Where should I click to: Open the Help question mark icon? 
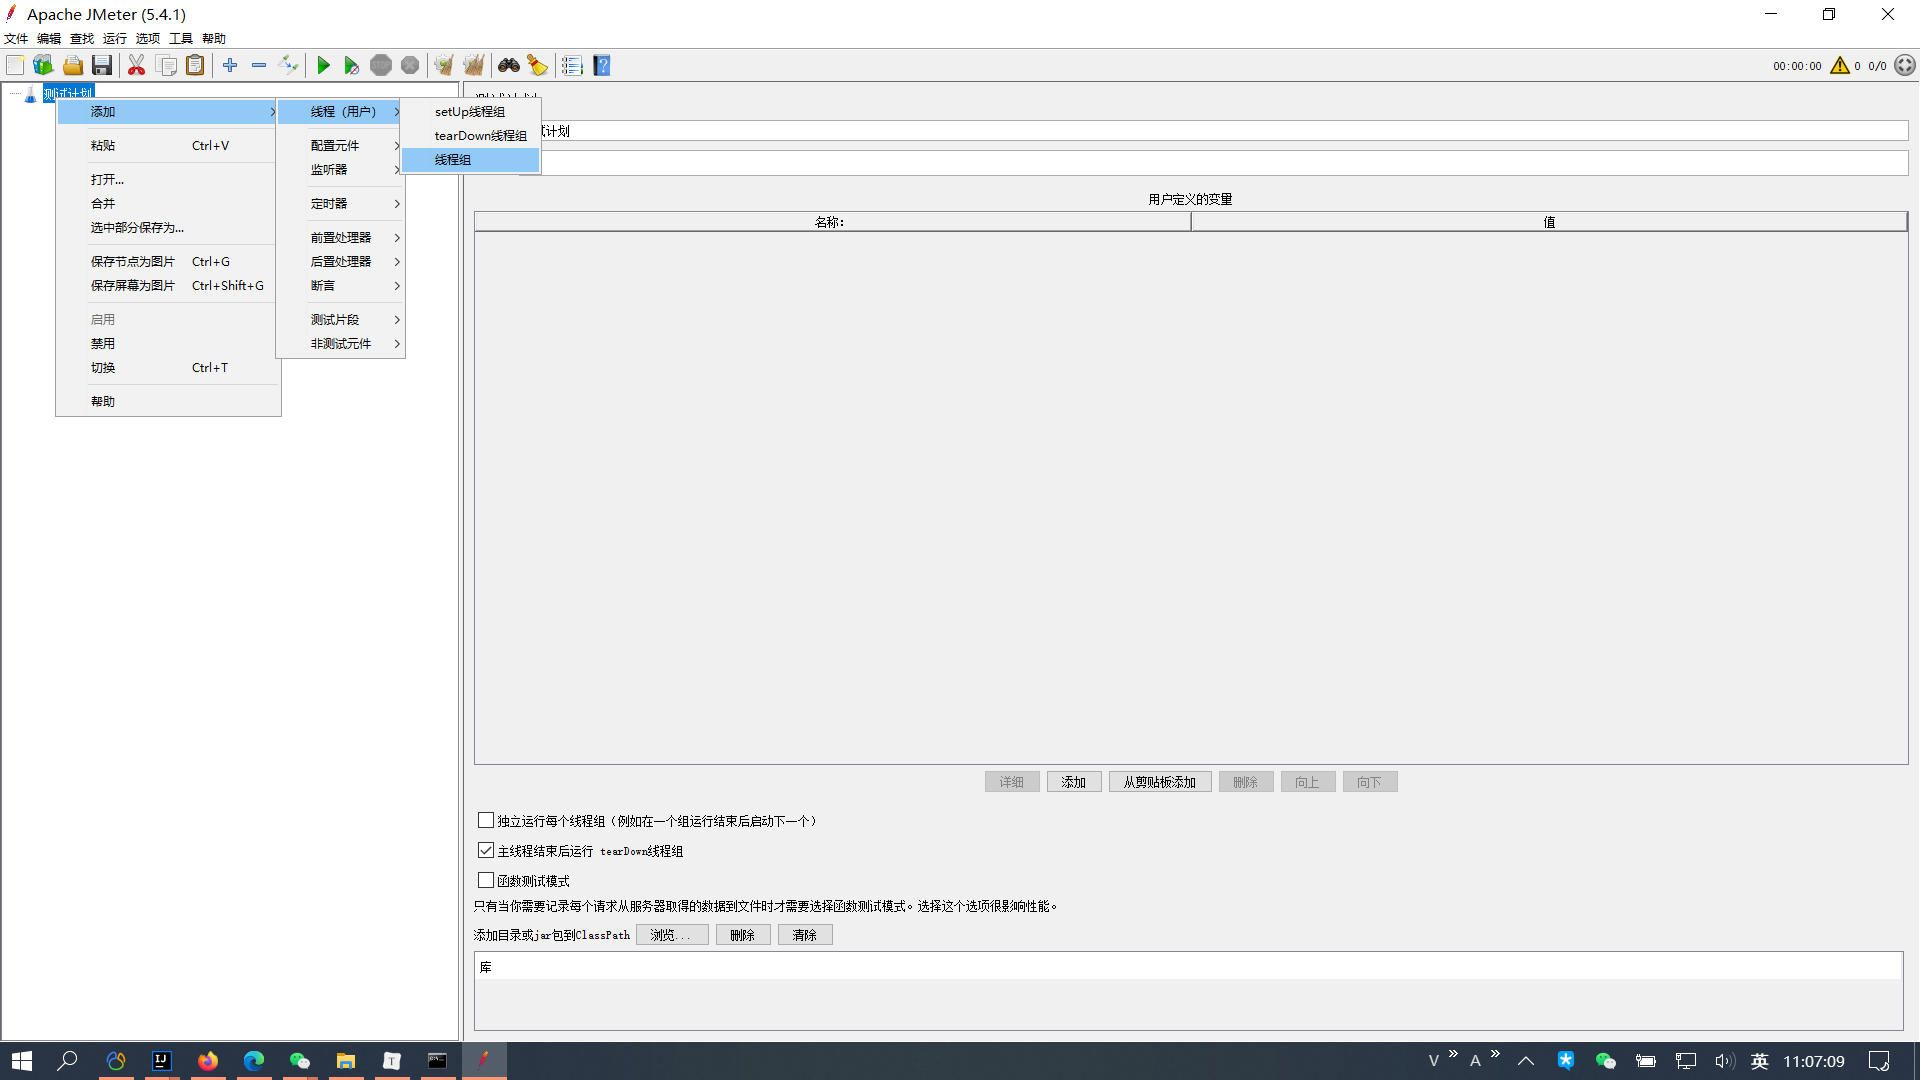tap(602, 65)
